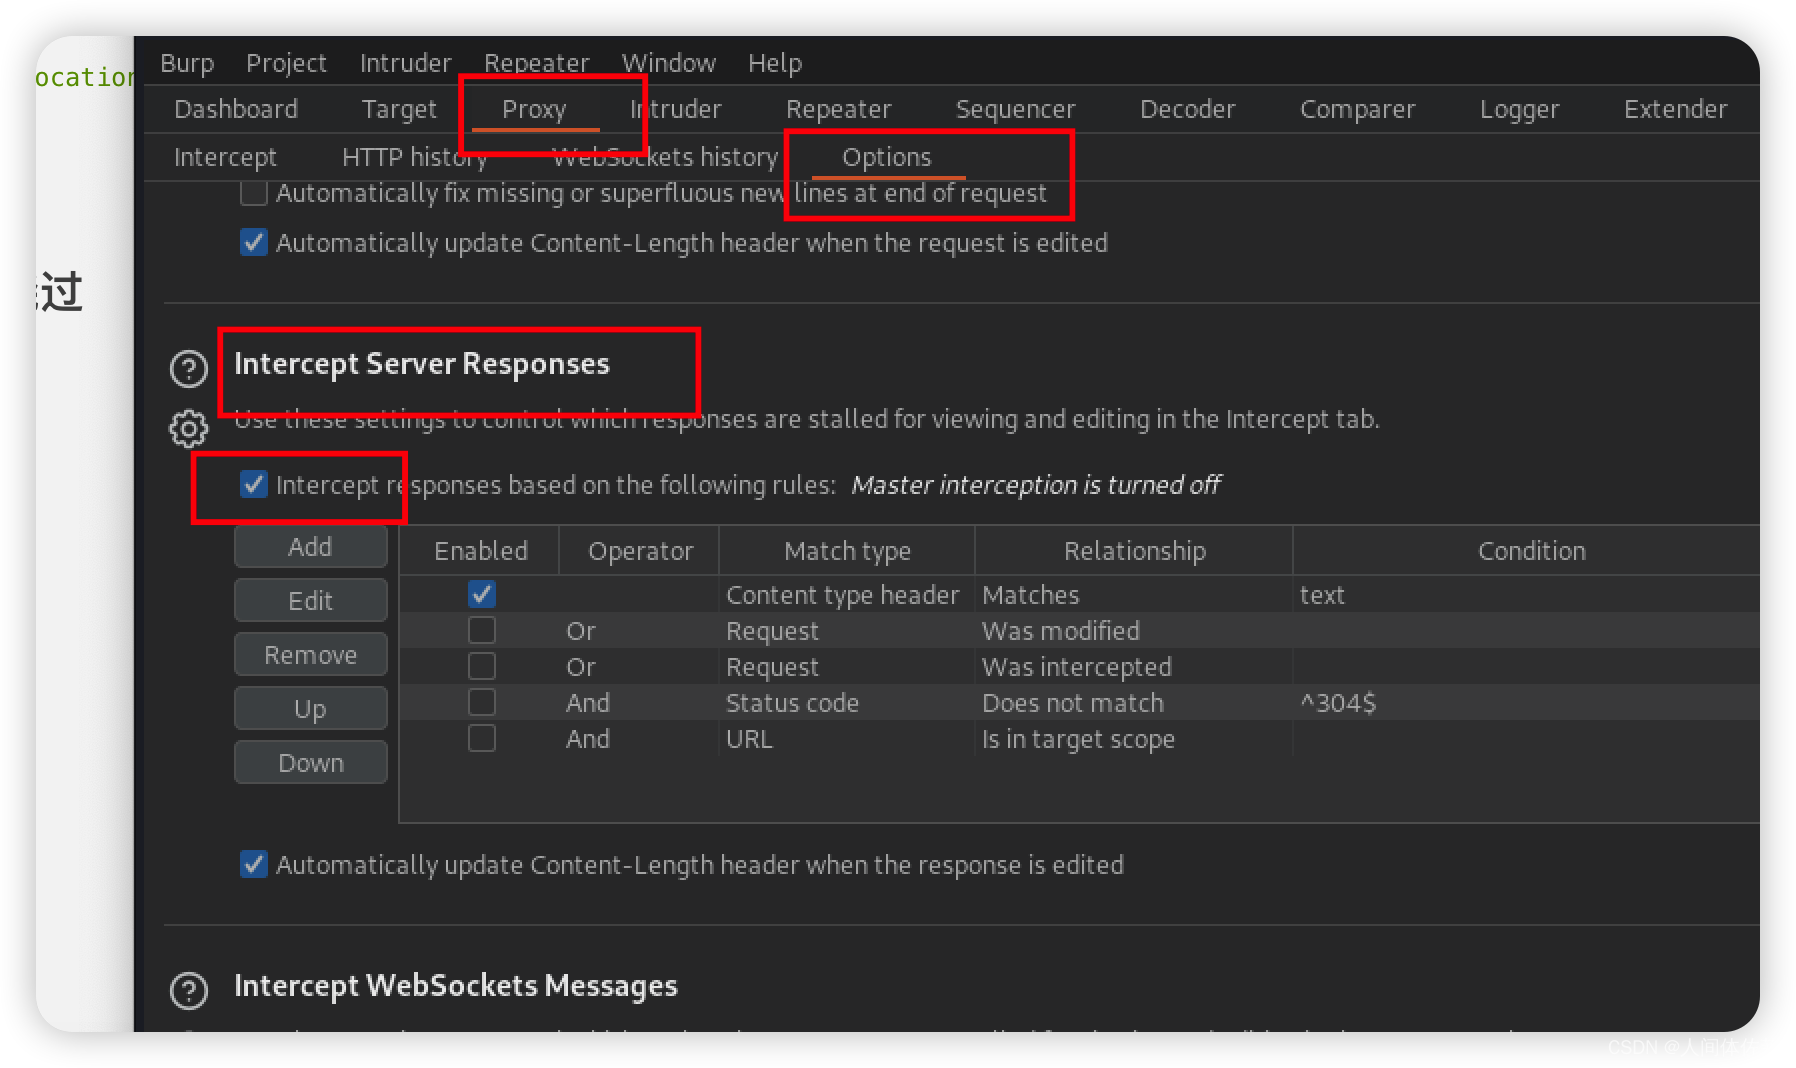
Task: Open the Intruder menu in menu bar
Action: click(405, 63)
